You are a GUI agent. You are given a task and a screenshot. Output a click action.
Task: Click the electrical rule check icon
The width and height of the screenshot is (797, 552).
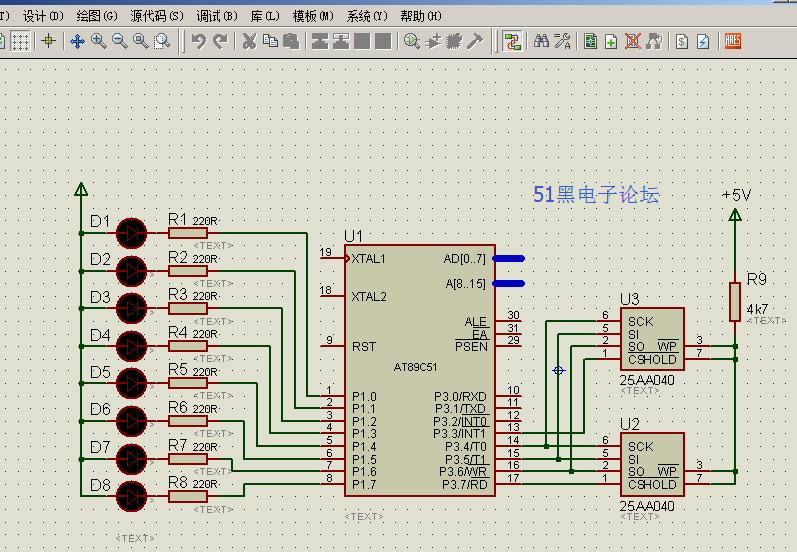point(703,41)
